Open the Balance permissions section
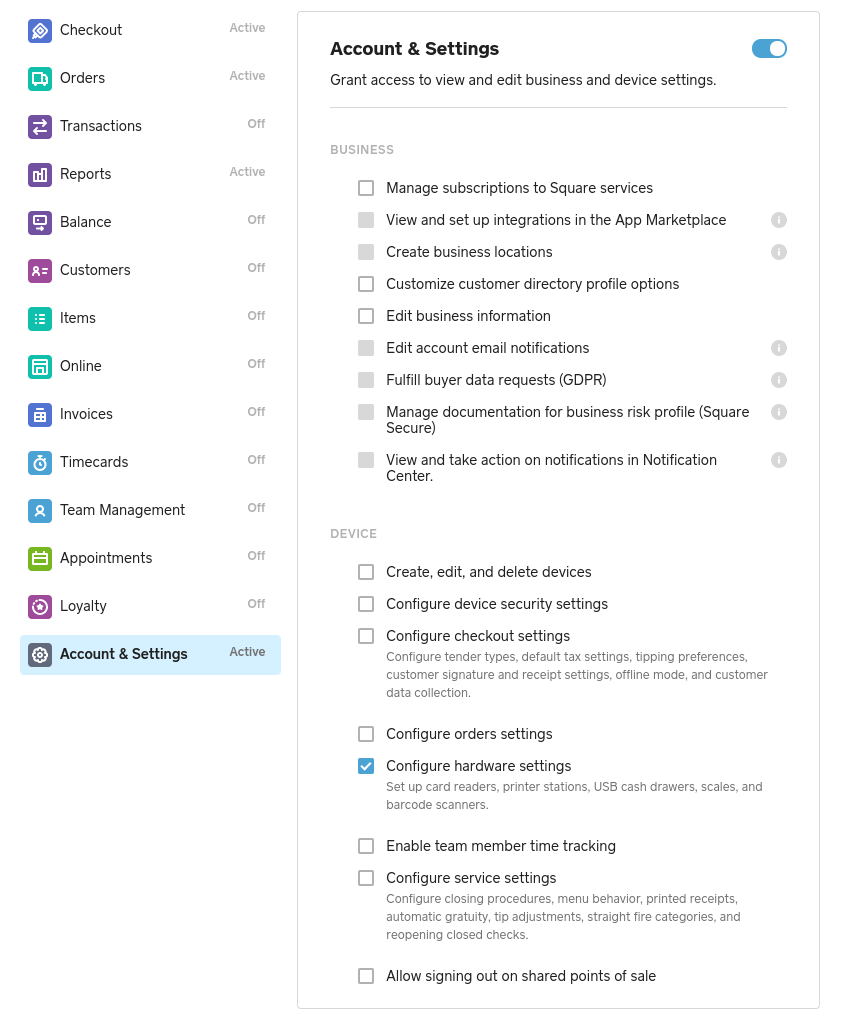The width and height of the screenshot is (850, 1029). [x=85, y=222]
